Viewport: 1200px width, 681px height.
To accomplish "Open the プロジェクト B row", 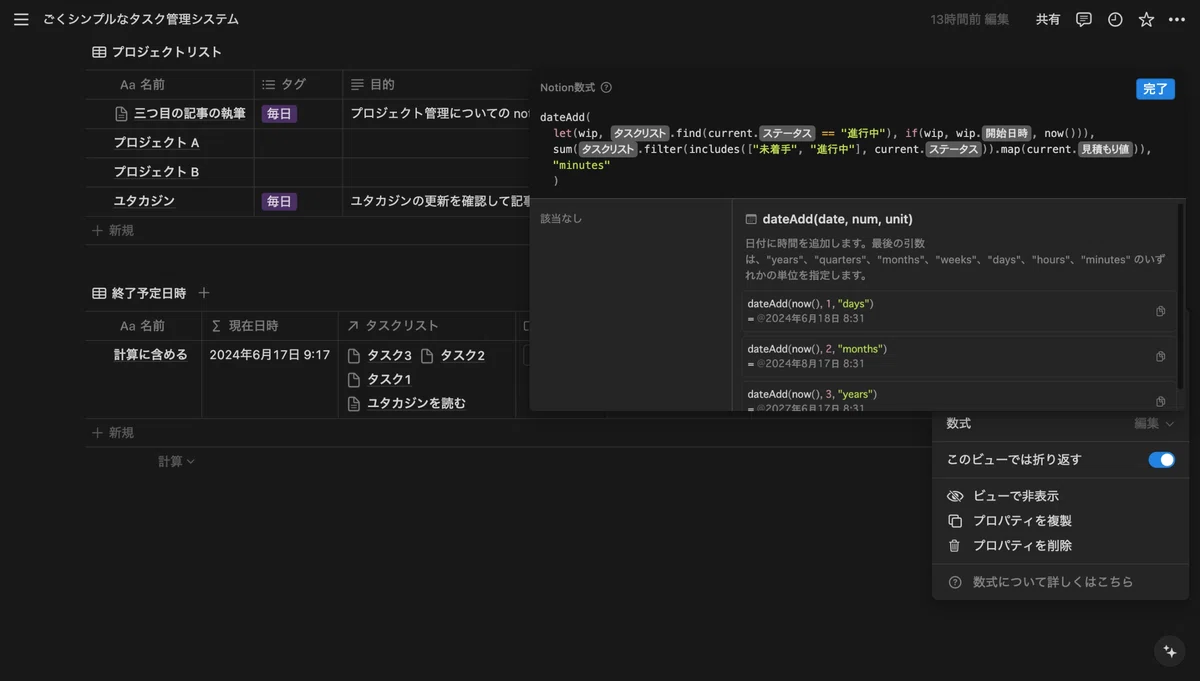I will coord(156,172).
